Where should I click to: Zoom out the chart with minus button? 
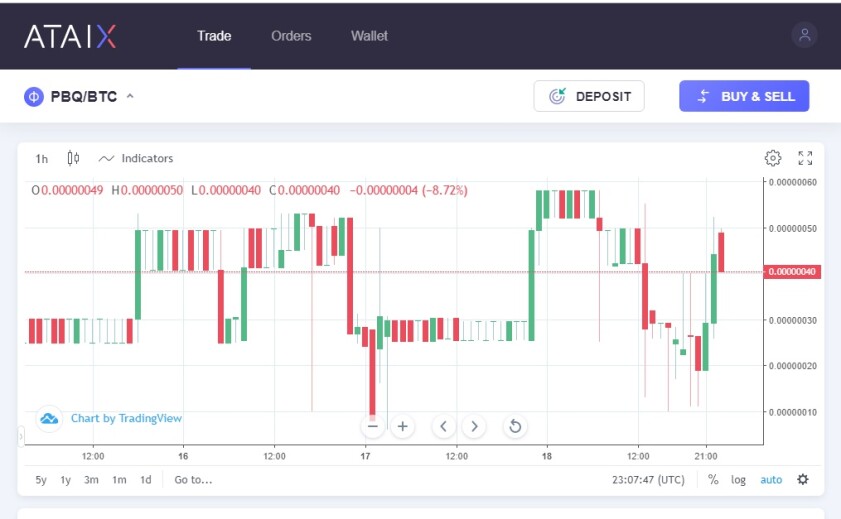[x=373, y=427]
